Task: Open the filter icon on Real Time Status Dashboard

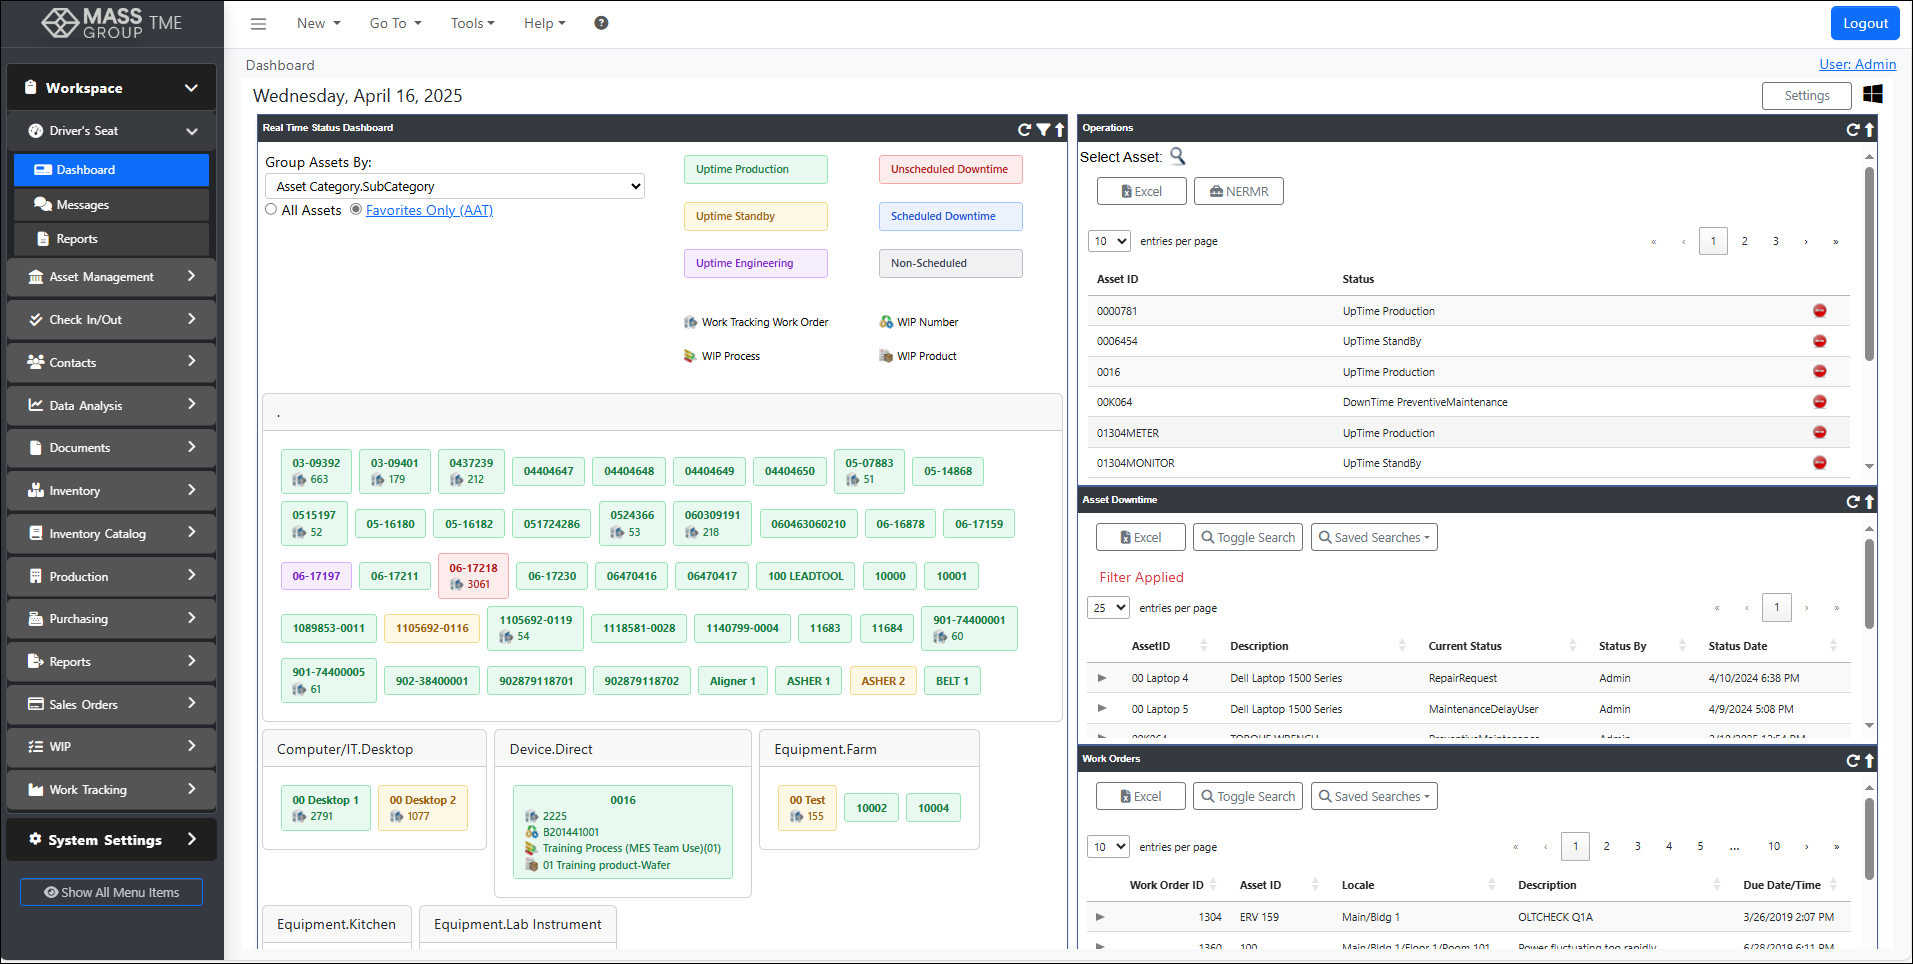Action: click(x=1043, y=129)
